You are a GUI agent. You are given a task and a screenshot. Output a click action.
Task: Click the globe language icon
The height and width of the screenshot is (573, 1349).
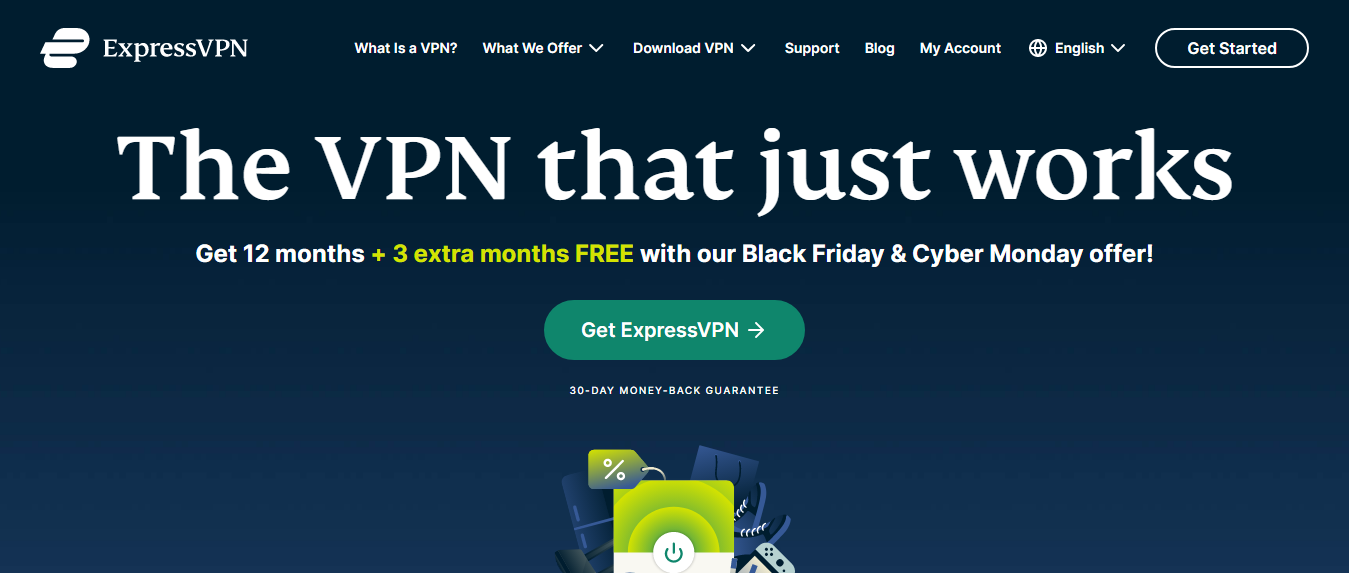point(1038,48)
